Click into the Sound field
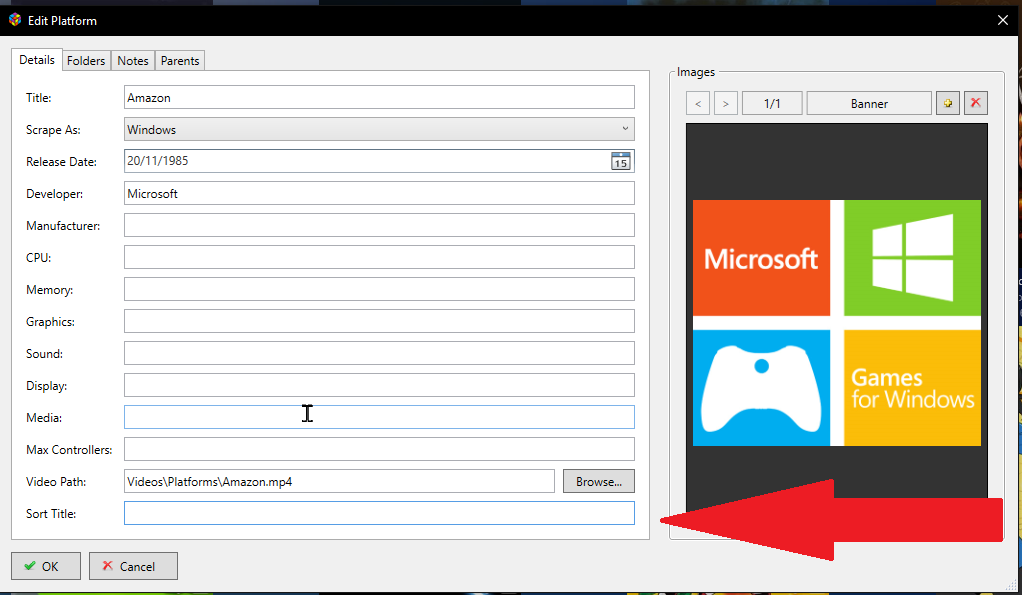This screenshot has width=1022, height=595. 379,353
